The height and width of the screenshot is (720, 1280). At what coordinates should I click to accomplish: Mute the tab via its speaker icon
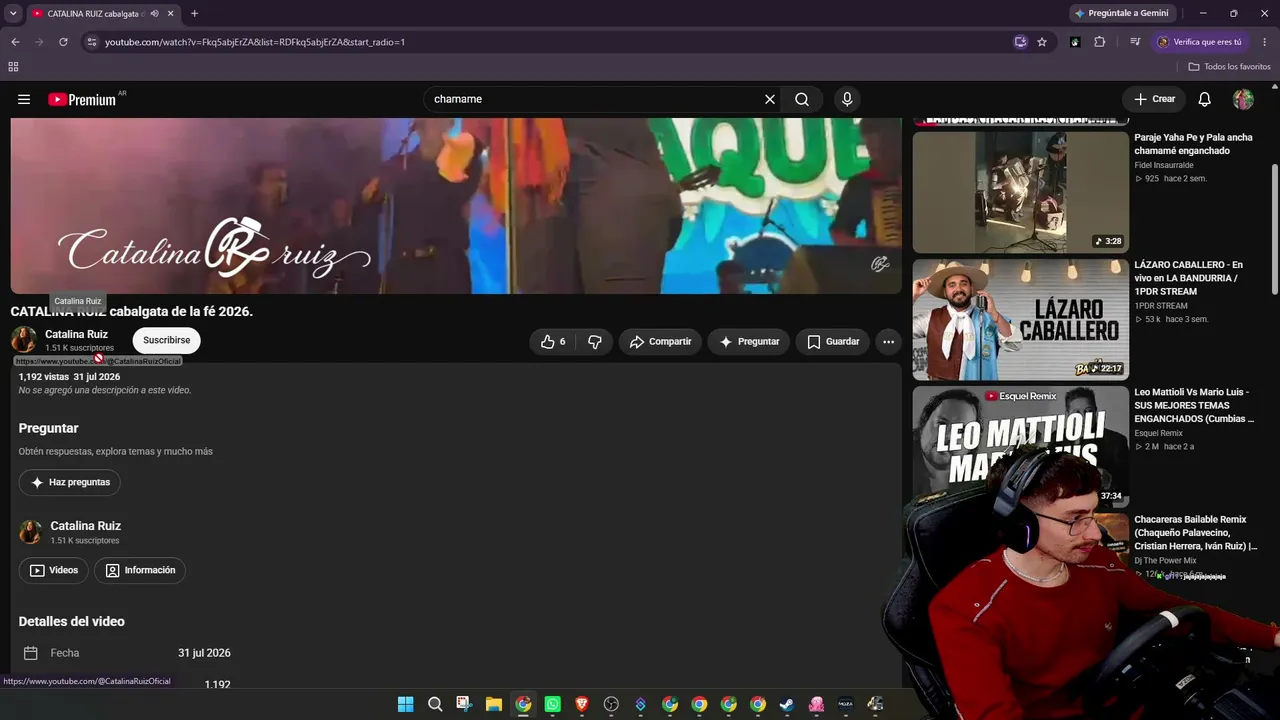(x=154, y=13)
